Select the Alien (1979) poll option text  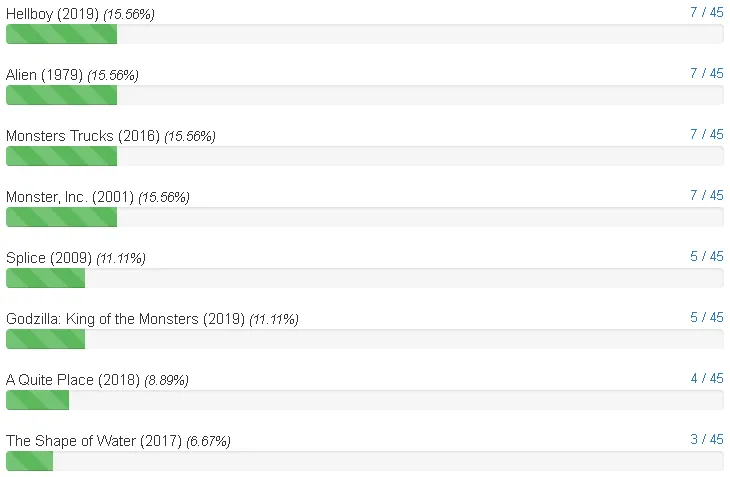[x=44, y=75]
